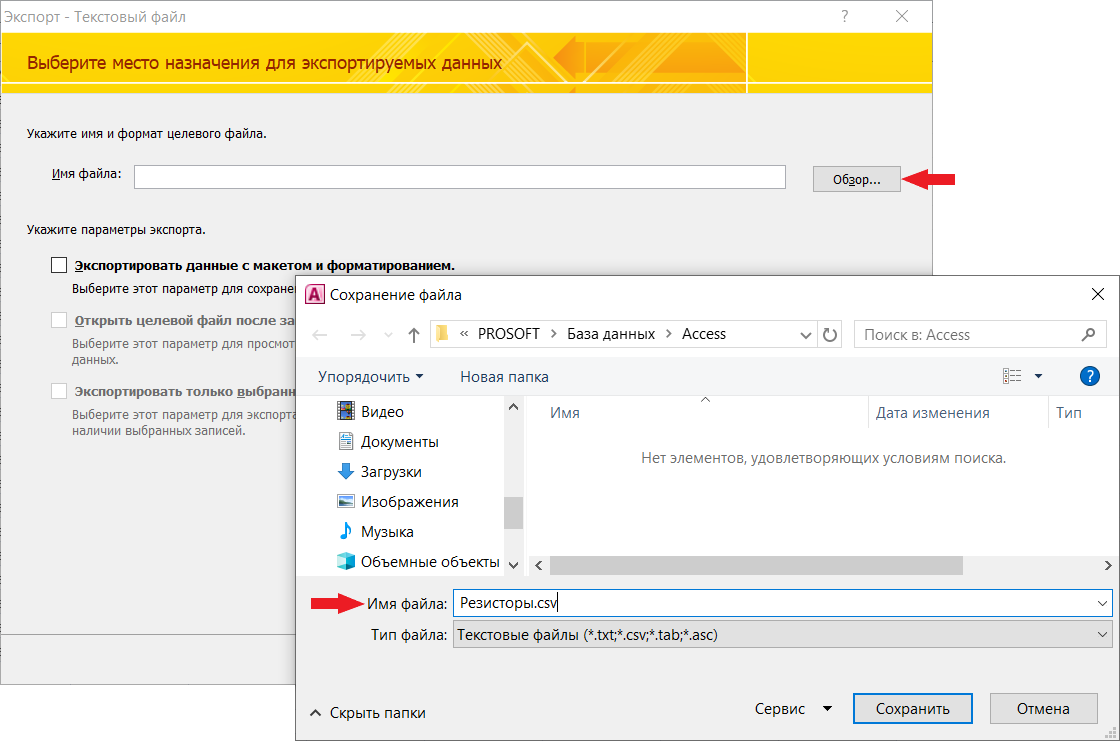The image size is (1120, 741).
Task: Open Объемные объекты in sidebar
Action: coord(429,561)
